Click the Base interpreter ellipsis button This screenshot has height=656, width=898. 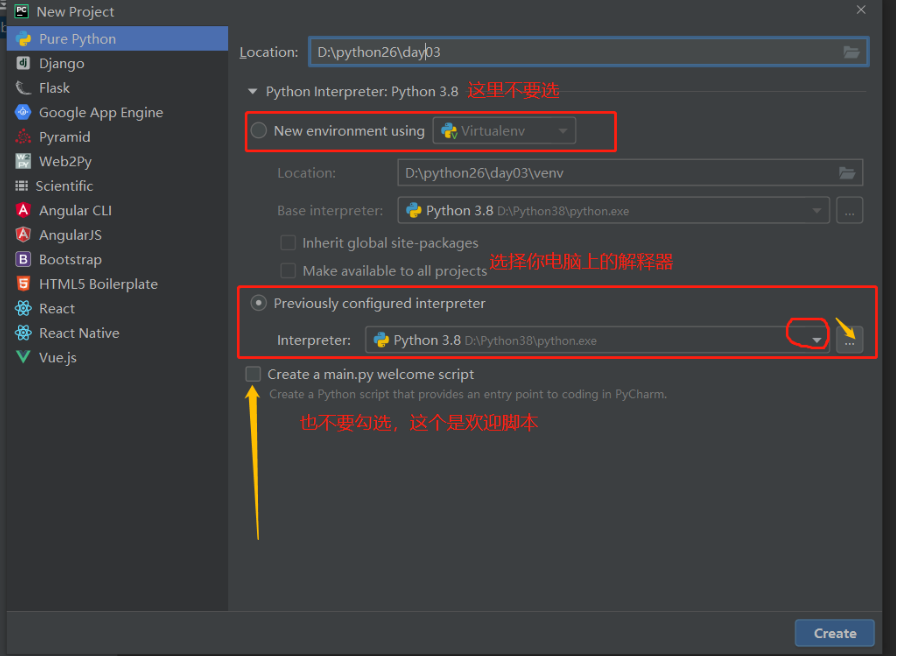tap(849, 211)
